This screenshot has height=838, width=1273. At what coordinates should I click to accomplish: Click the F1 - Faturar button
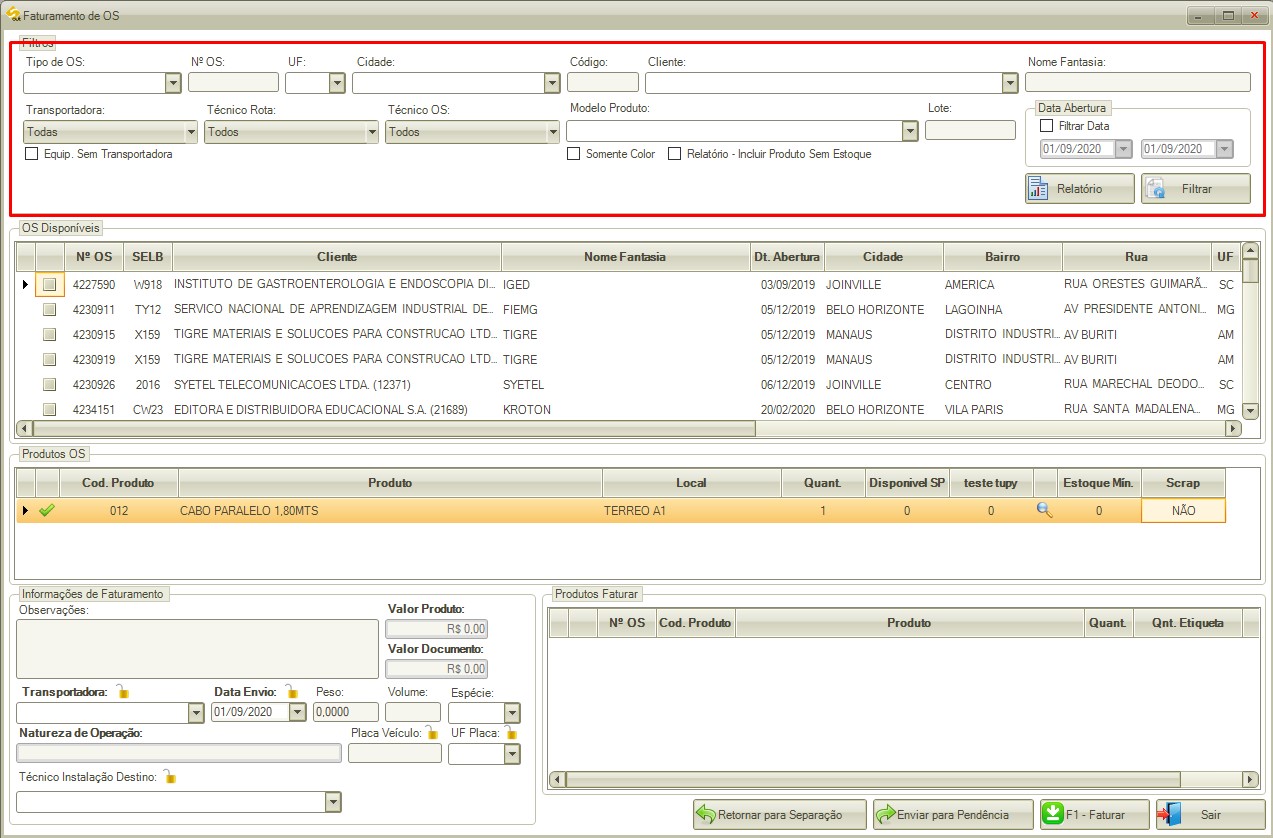(1095, 815)
